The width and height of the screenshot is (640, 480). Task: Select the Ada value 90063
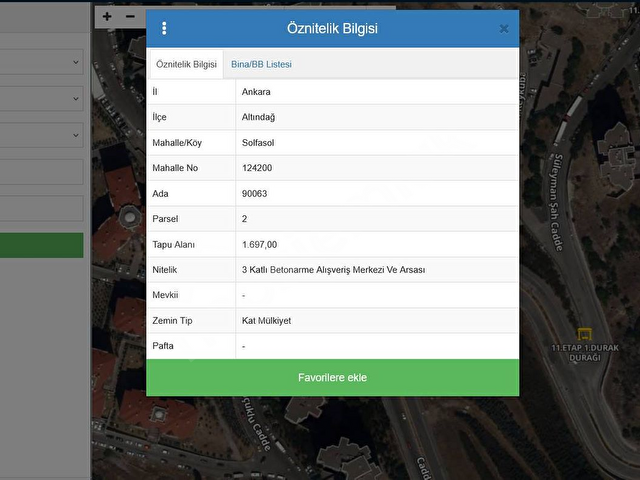(x=254, y=193)
